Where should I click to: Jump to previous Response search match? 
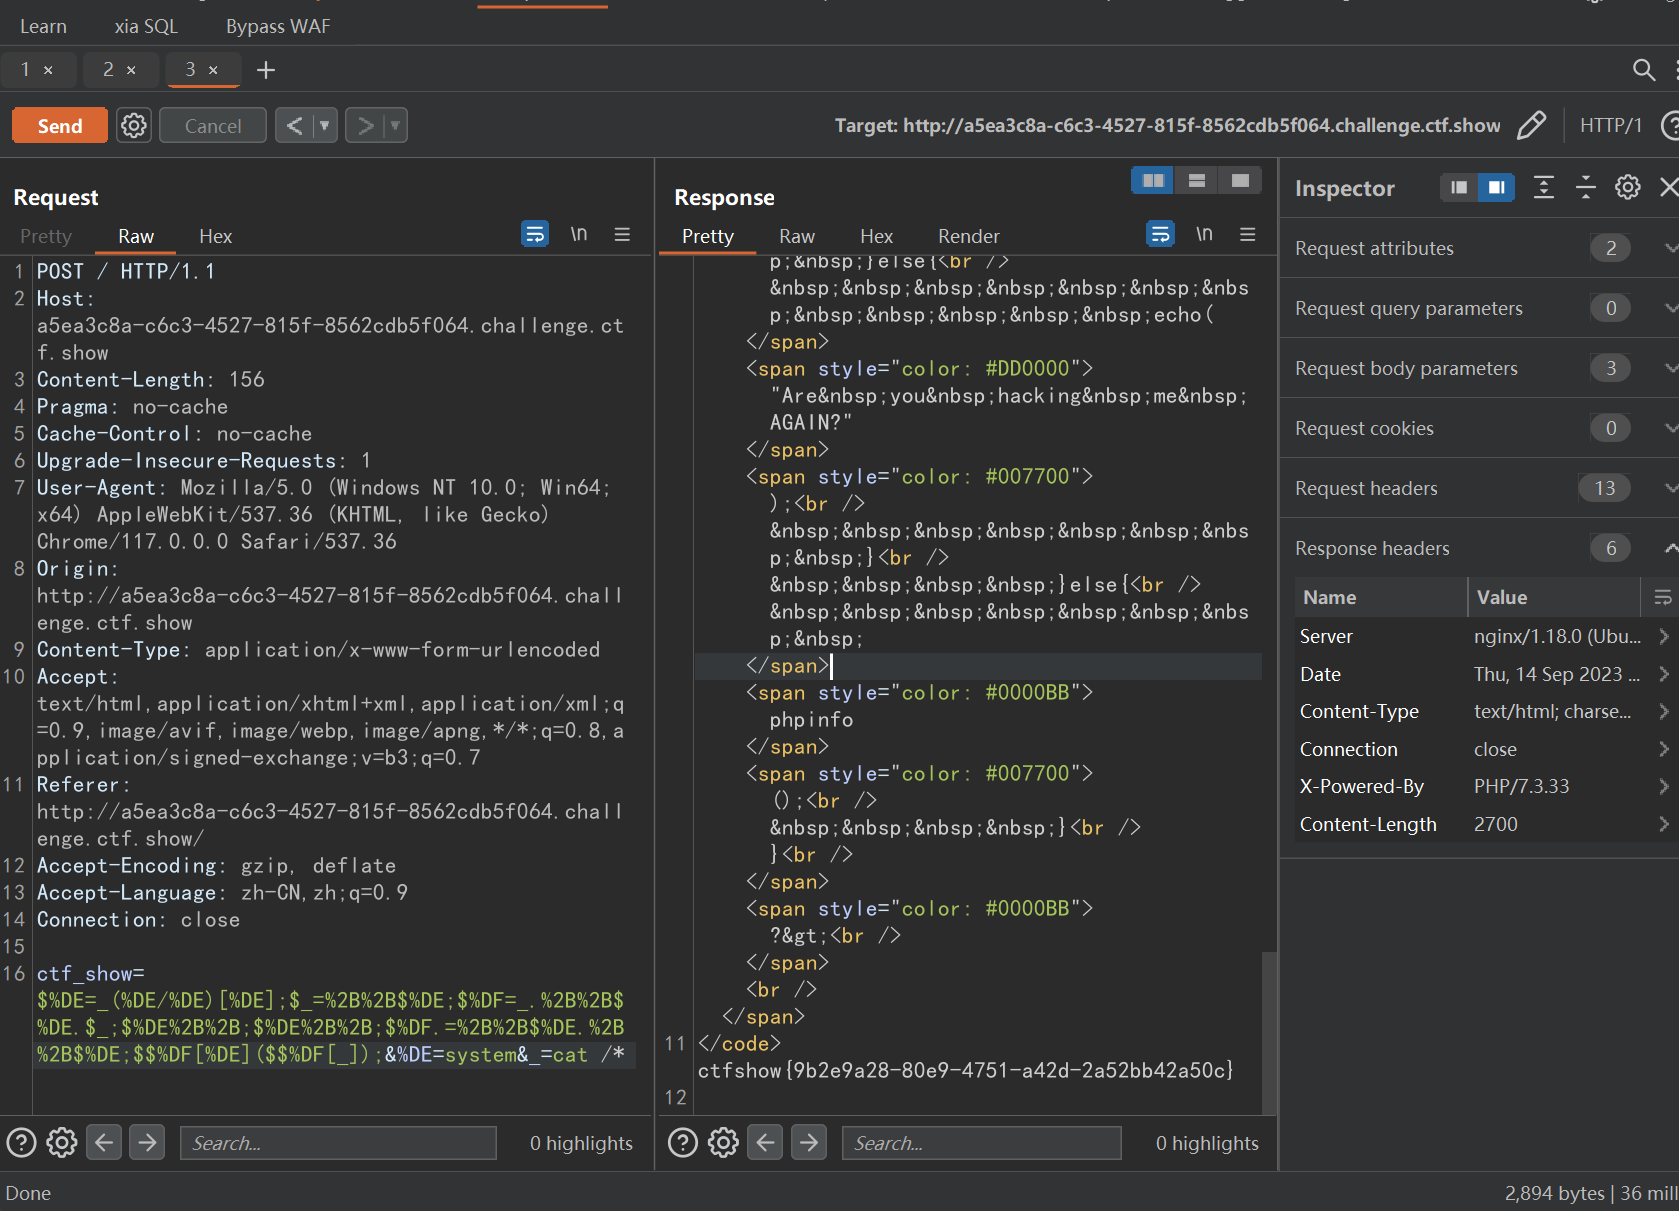(765, 1142)
